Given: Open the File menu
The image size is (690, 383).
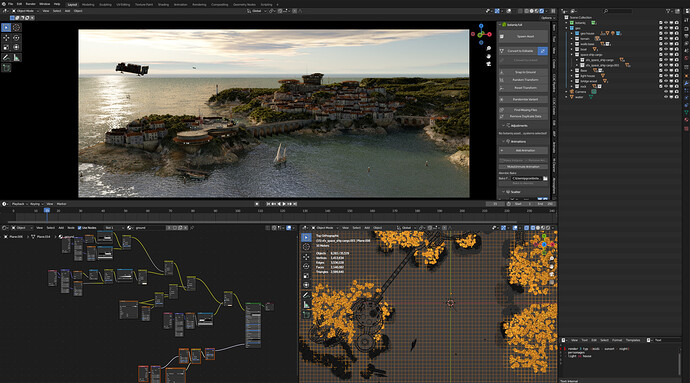Looking at the screenshot, I should [11, 4].
